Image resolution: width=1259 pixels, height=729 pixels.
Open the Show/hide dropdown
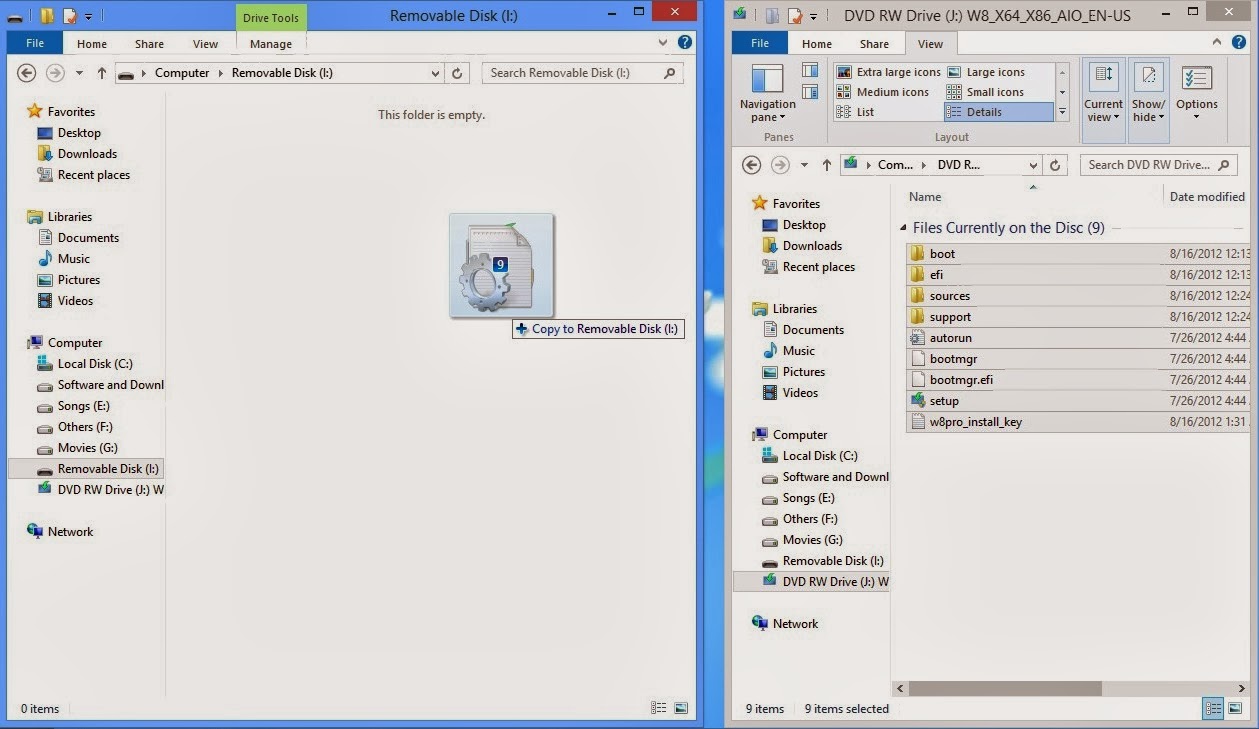pos(1148,94)
